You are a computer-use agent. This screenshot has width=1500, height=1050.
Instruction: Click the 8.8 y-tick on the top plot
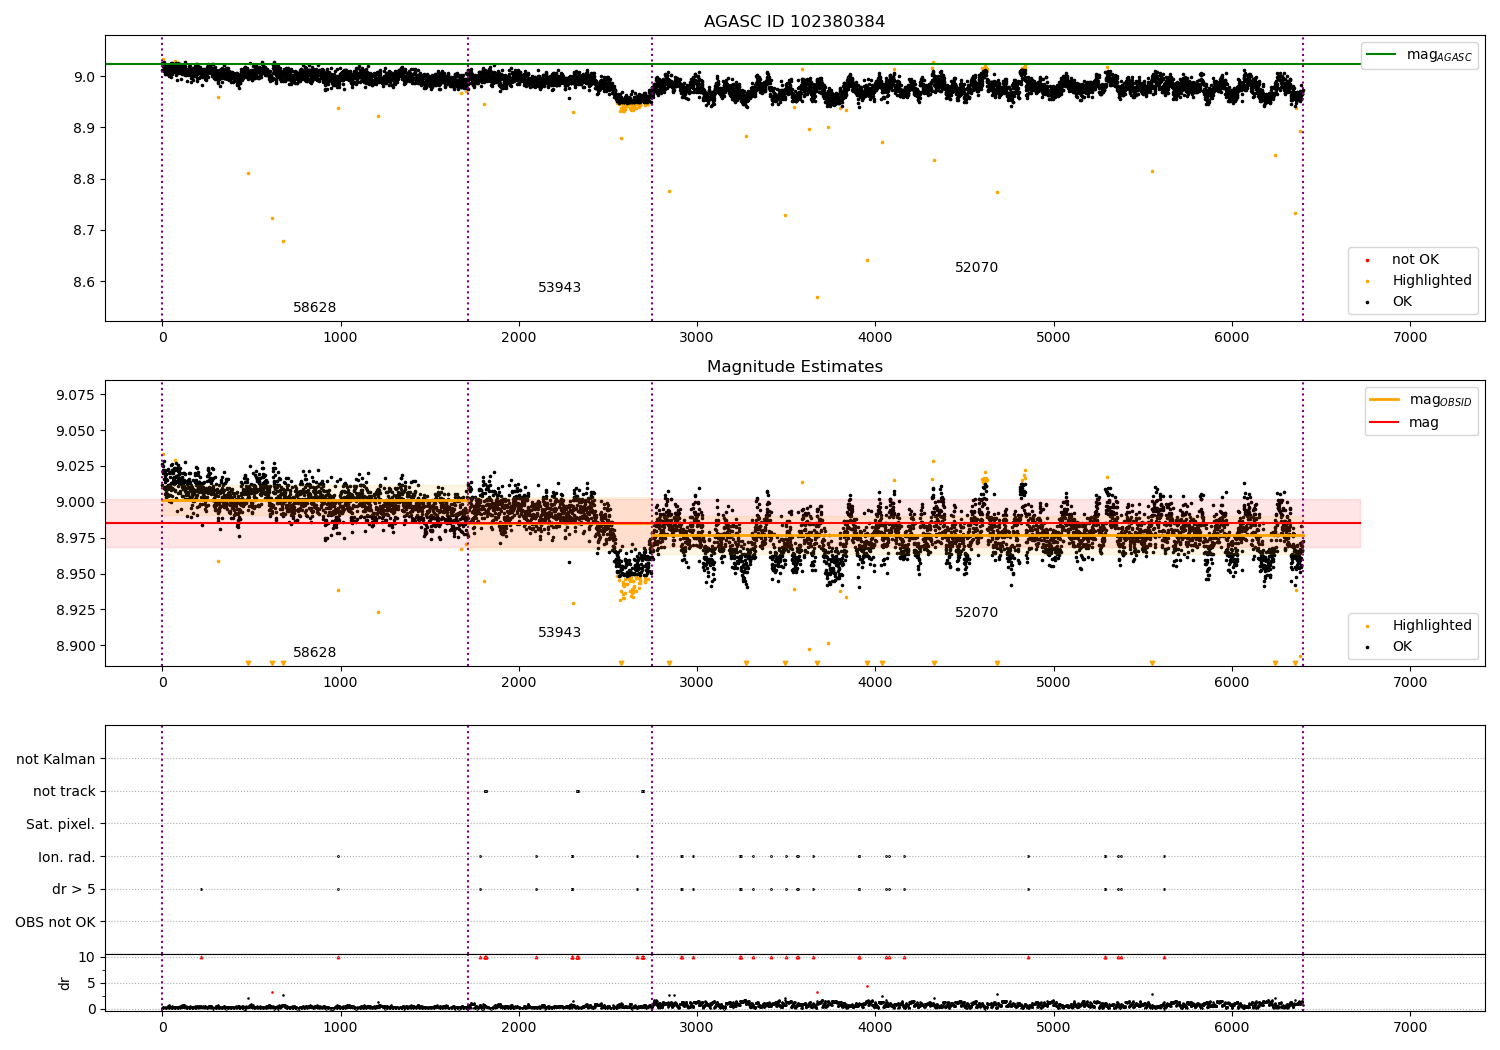(85, 179)
